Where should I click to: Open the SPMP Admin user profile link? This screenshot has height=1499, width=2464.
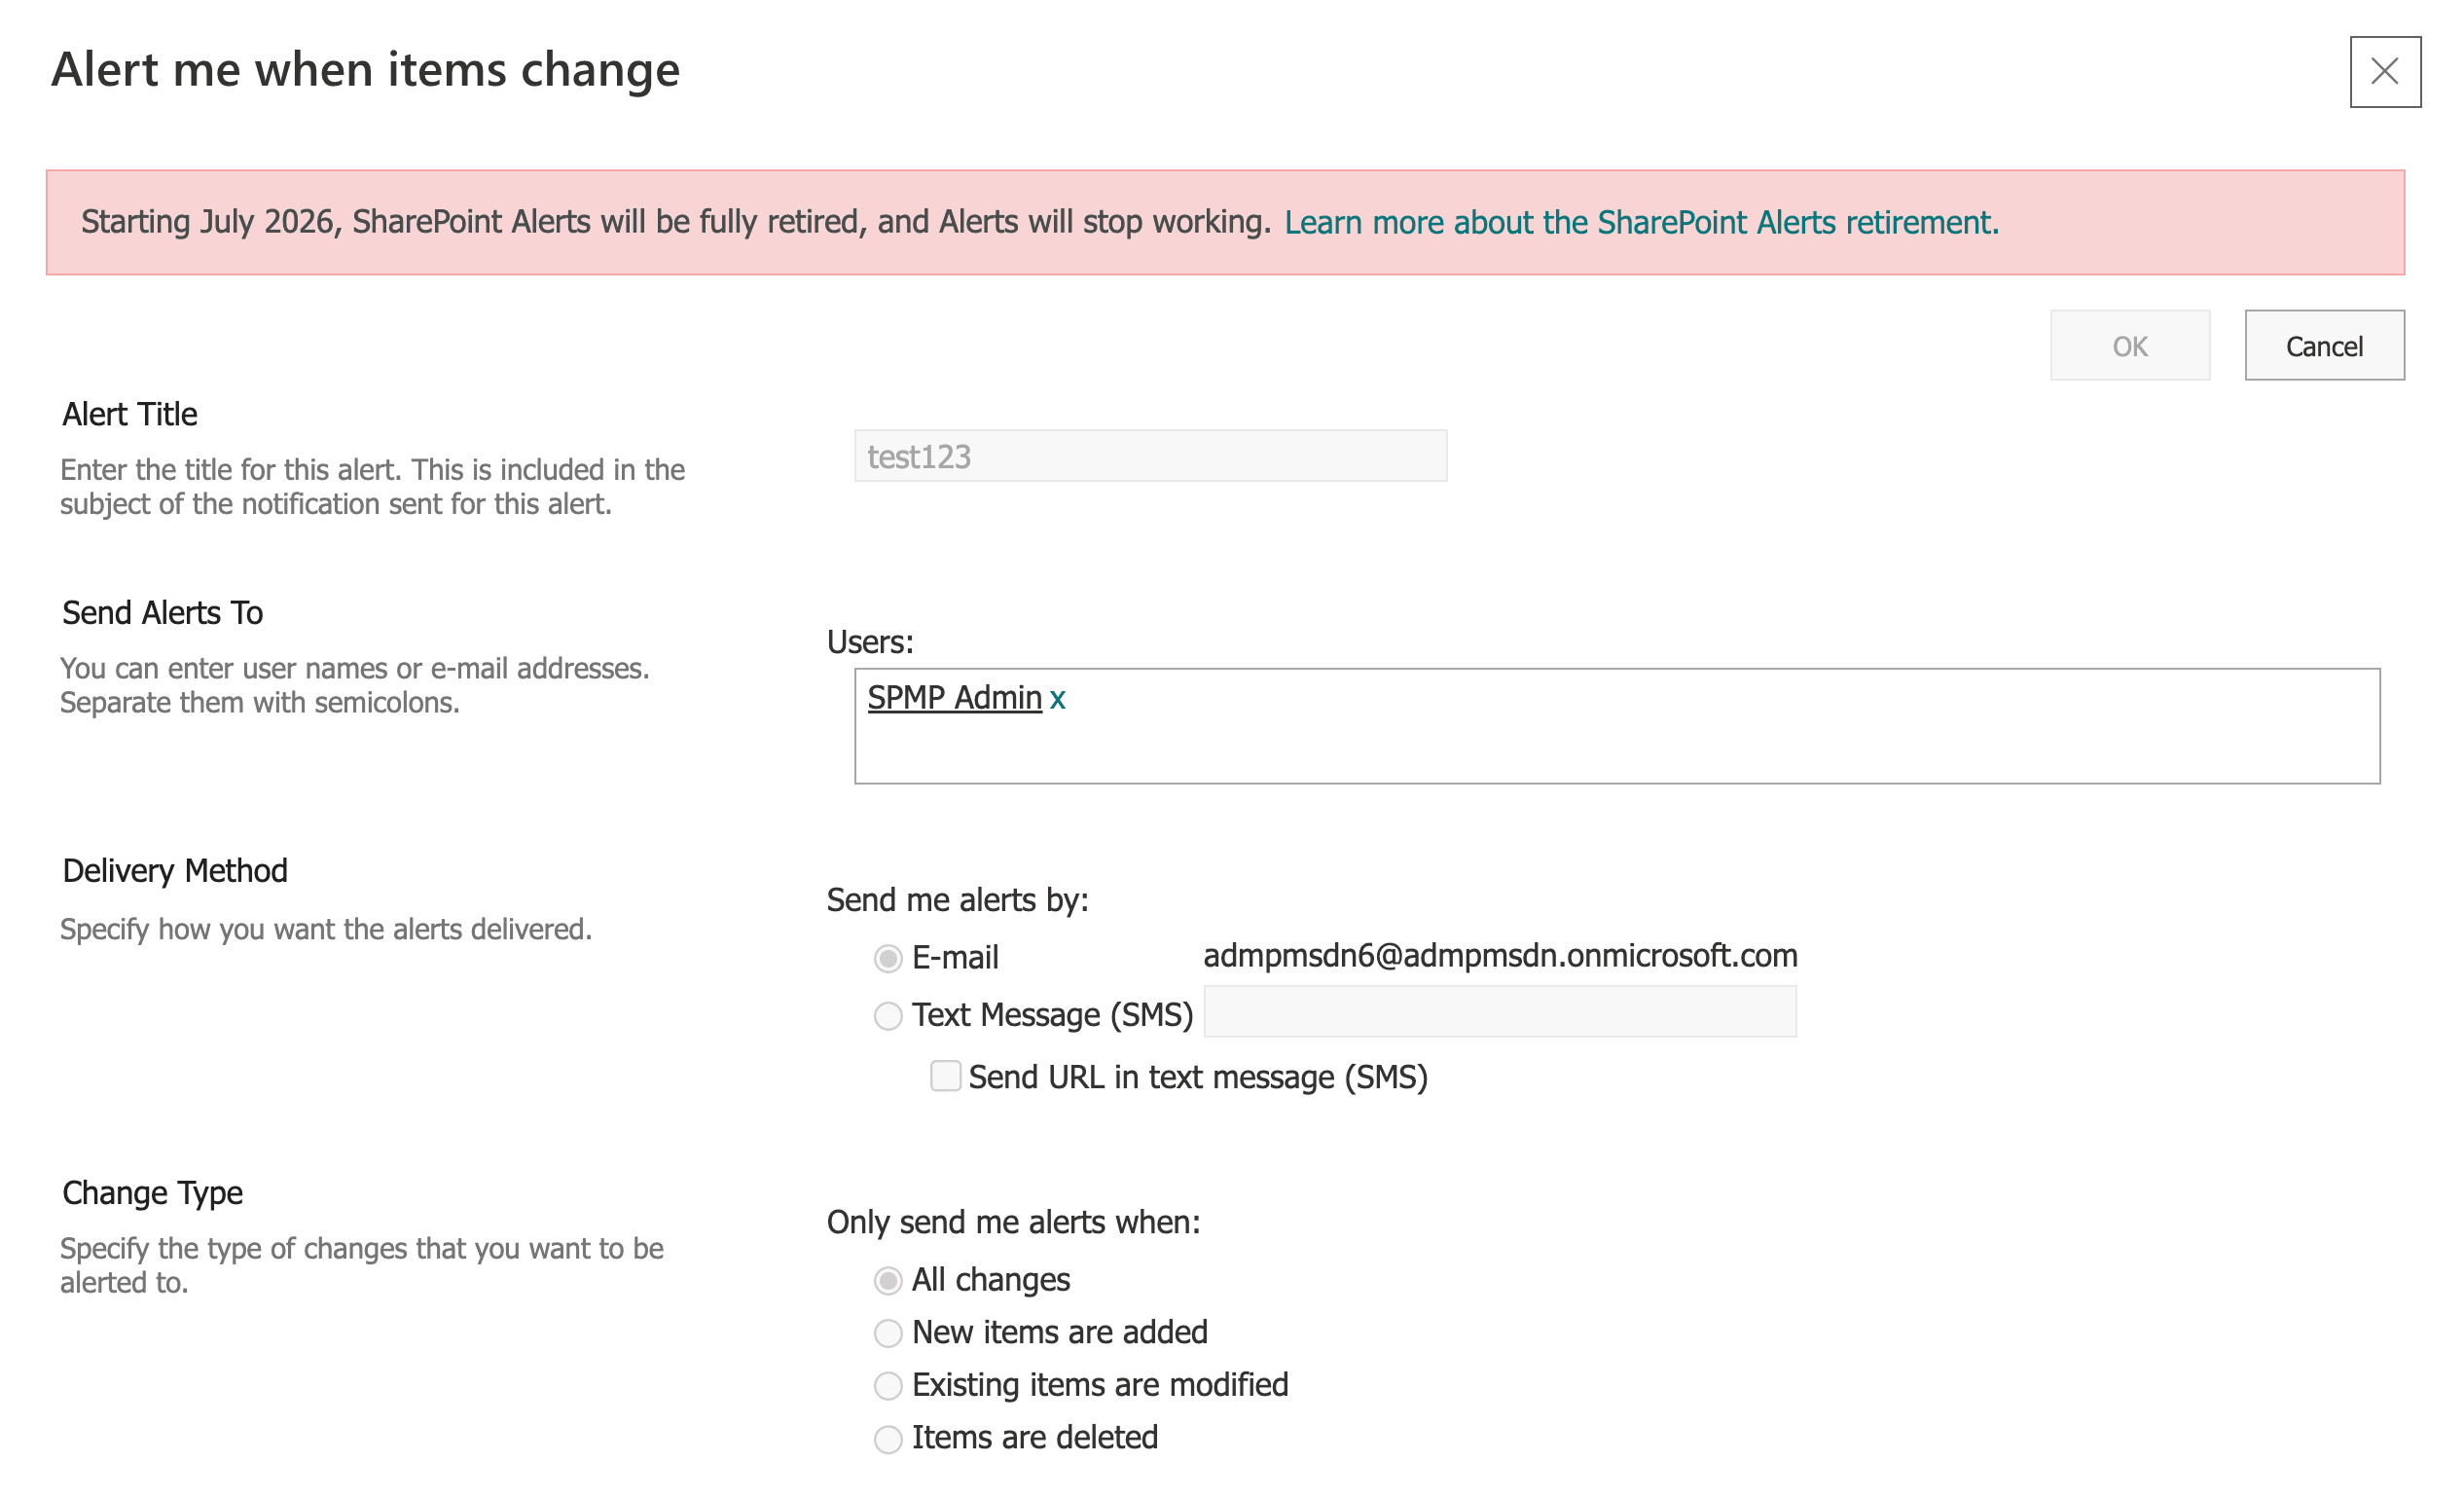point(954,697)
